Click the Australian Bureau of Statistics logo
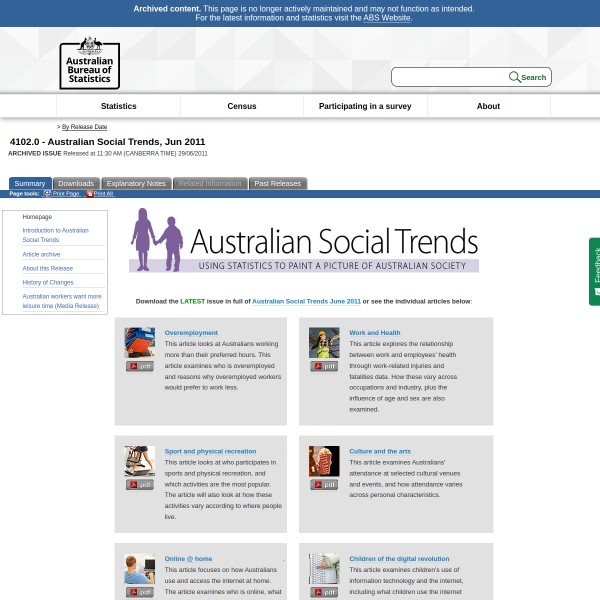This screenshot has height=600, width=600. tap(89, 63)
